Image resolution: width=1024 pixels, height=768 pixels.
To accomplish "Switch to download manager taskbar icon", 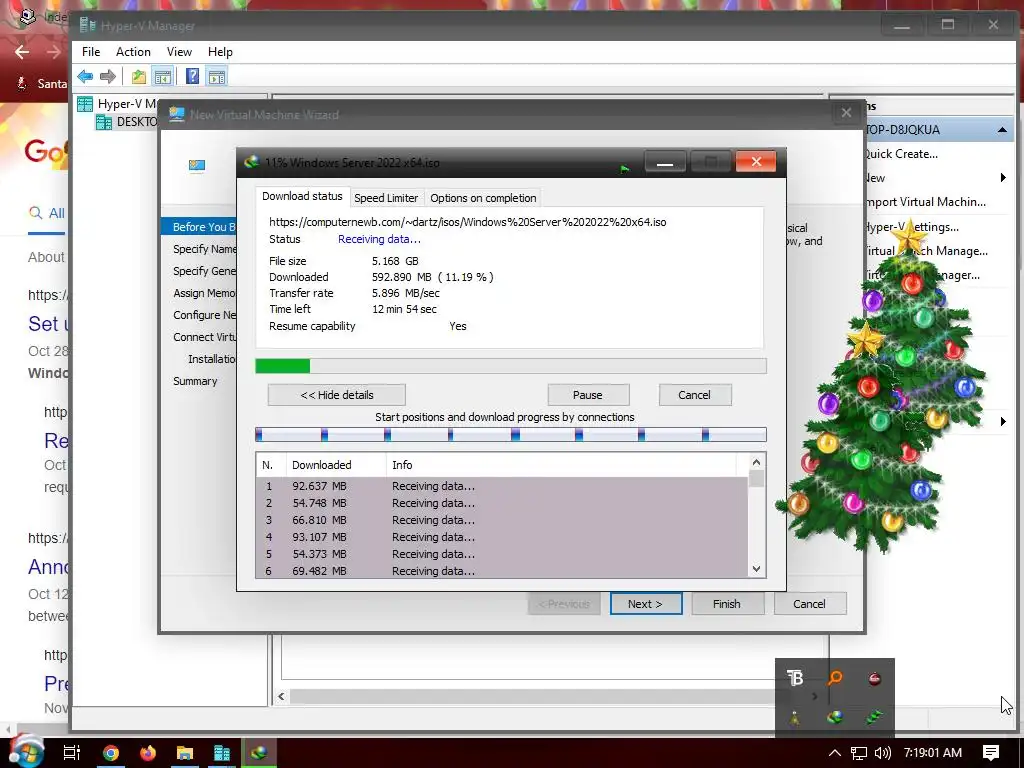I will pyautogui.click(x=259, y=753).
